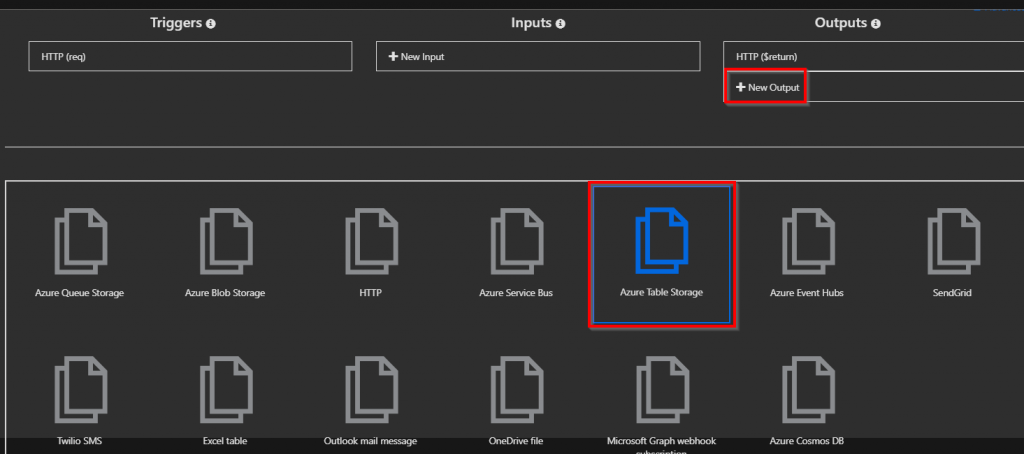The width and height of the screenshot is (1024, 454).
Task: Click the info icon beside Triggers
Action: click(211, 24)
